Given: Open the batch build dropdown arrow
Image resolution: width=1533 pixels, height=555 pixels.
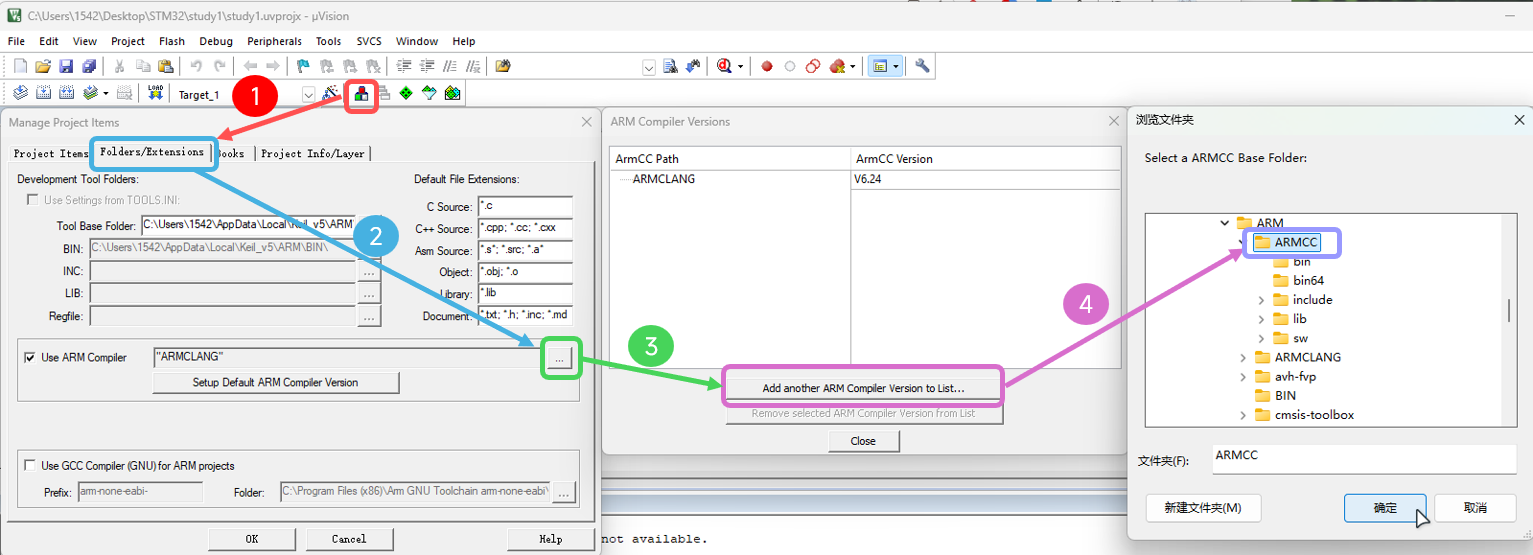Looking at the screenshot, I should point(105,93).
